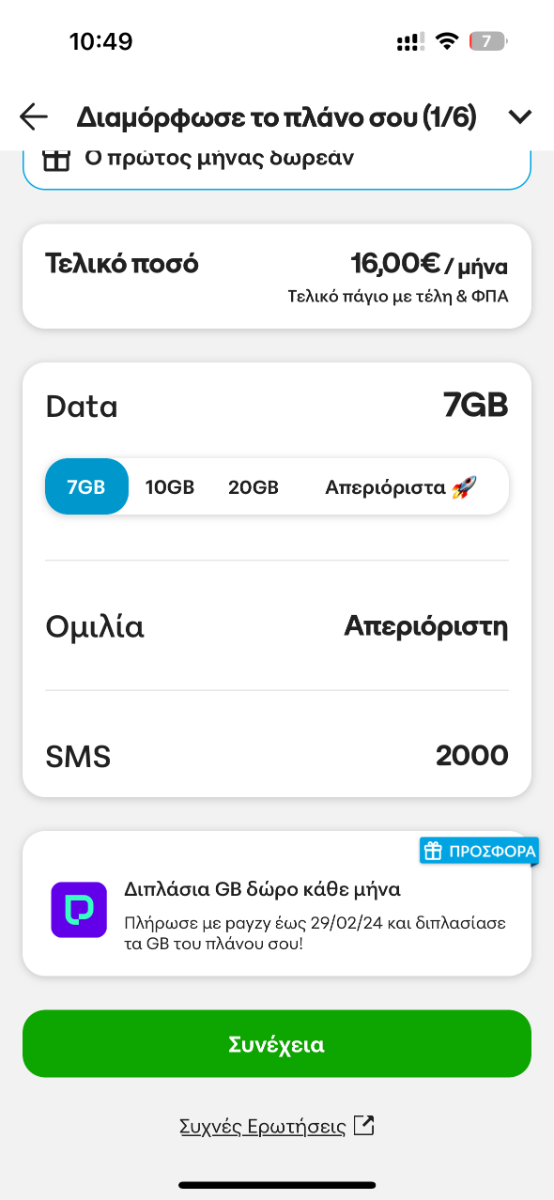Tap Ο πρώτος μήνας δωρεάν banner

[277, 164]
